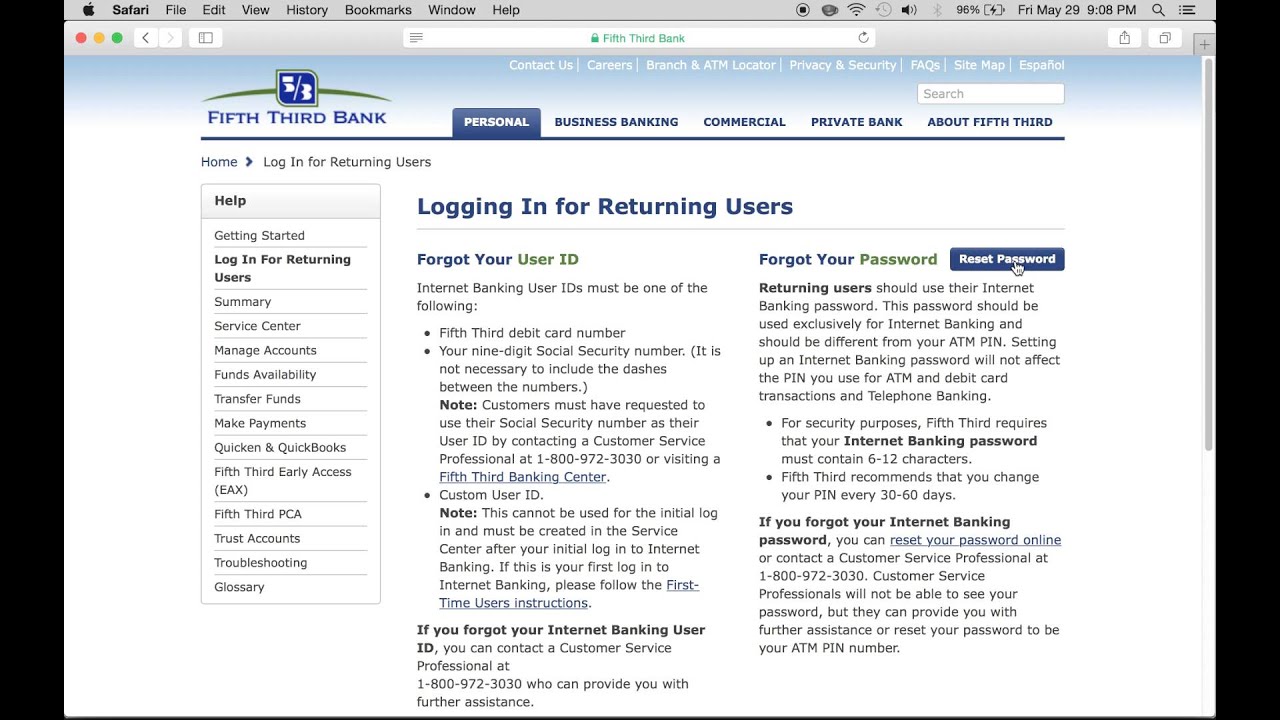Select the PRIVATE BANK tab
Viewport: 1280px width, 720px height.
coord(857,122)
